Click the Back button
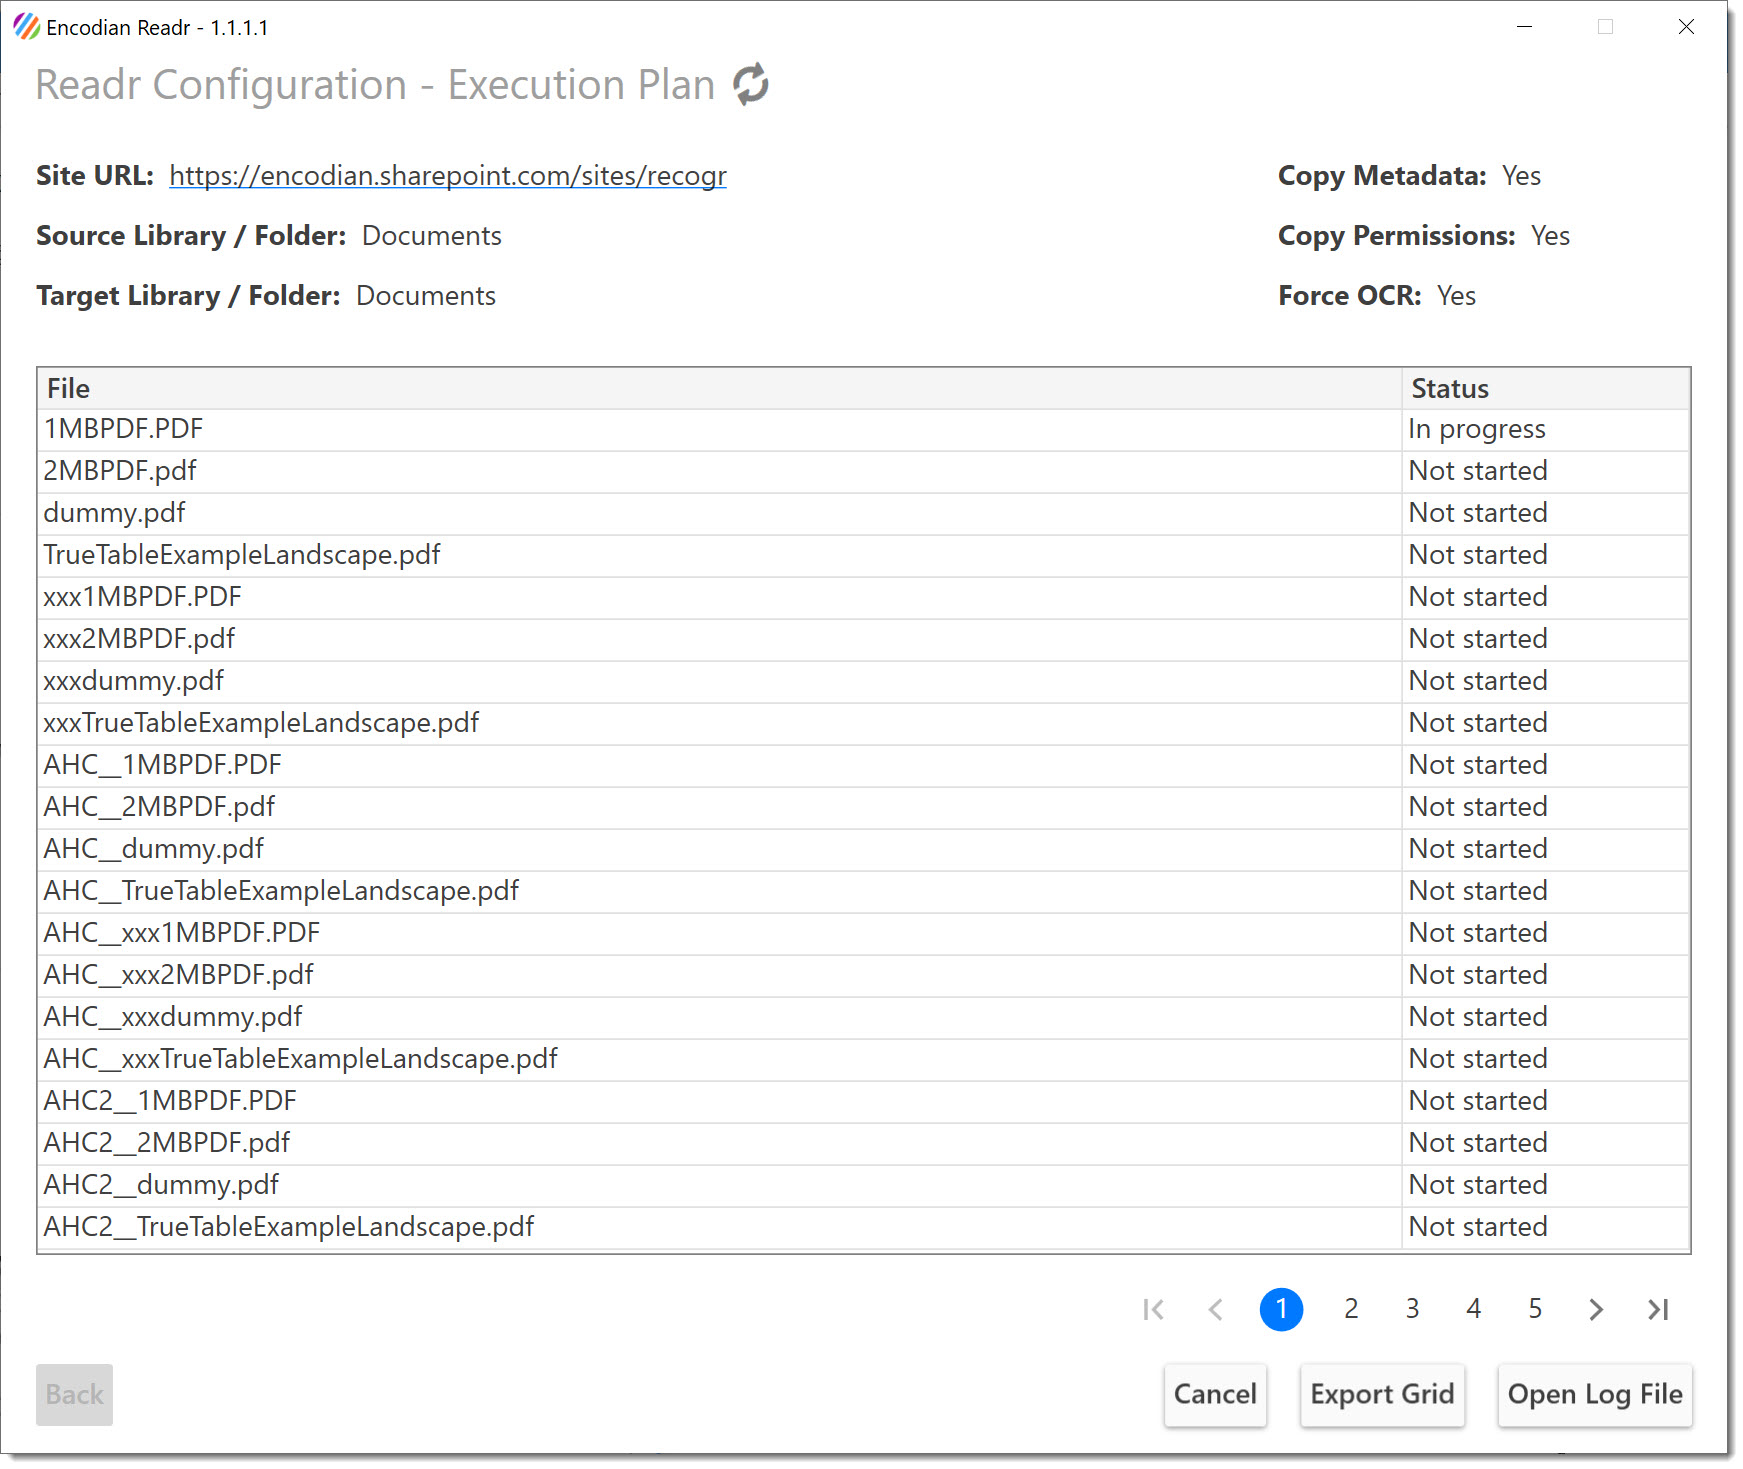This screenshot has width=1743, height=1469. click(x=74, y=1394)
